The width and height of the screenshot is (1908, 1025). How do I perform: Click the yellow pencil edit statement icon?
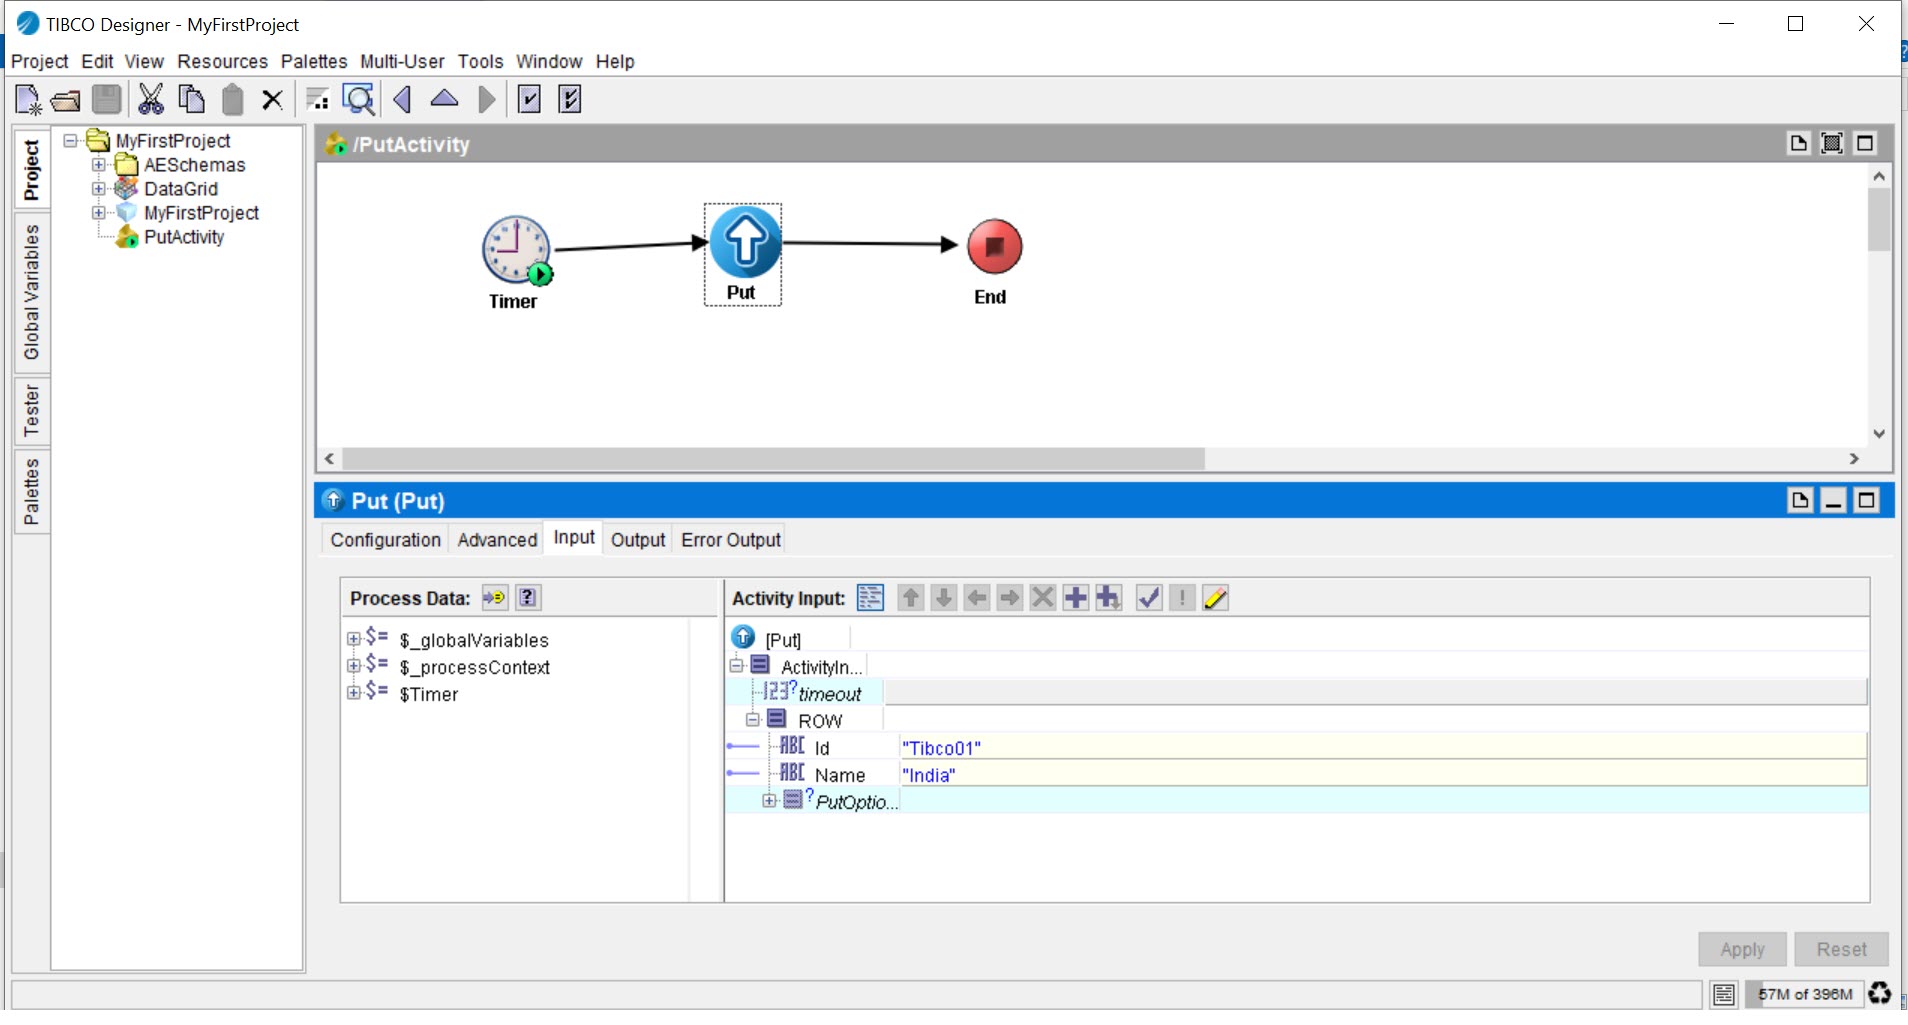[1215, 598]
